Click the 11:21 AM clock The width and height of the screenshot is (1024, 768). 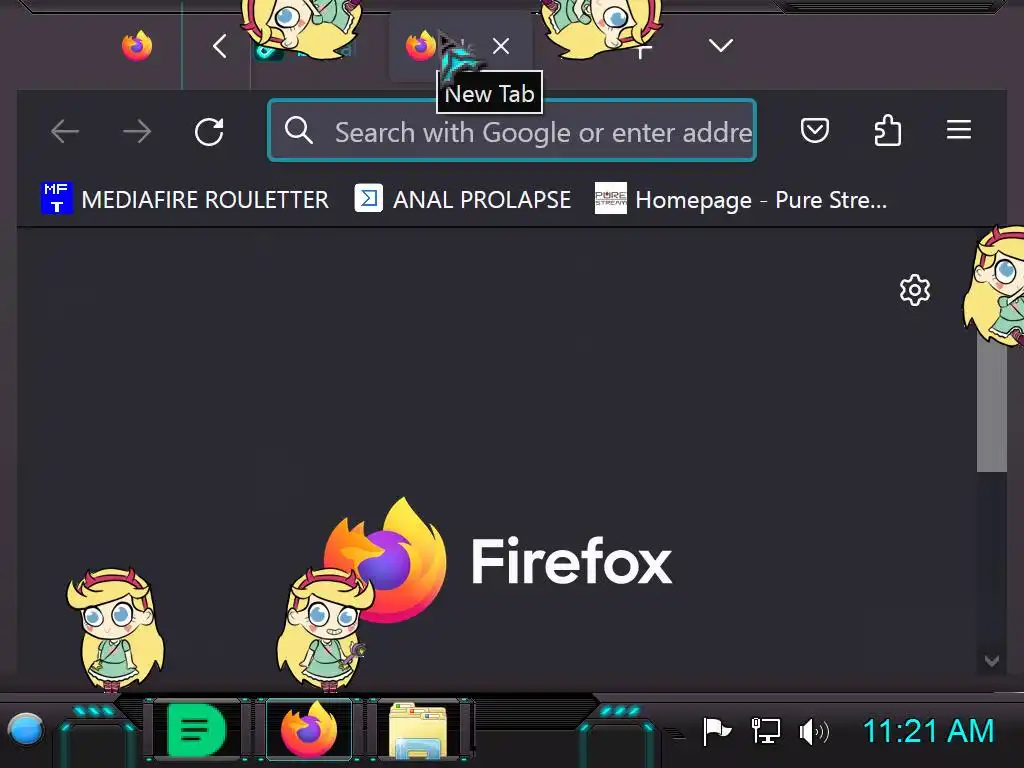[x=928, y=731]
